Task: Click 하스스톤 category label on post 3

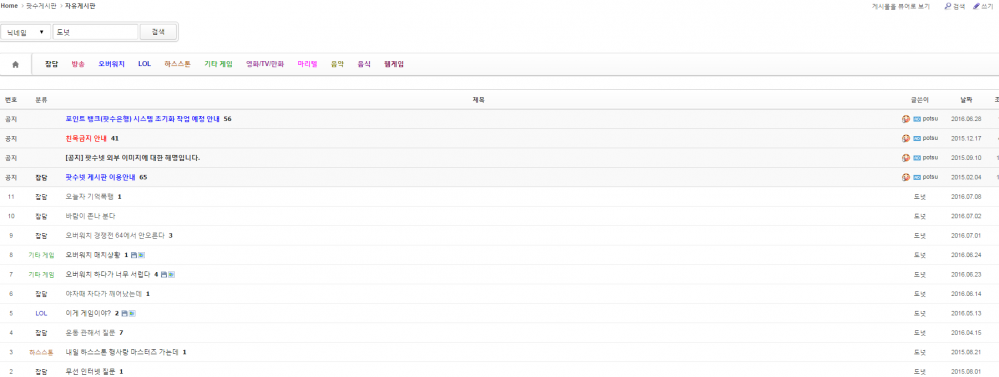Action: click(x=41, y=352)
